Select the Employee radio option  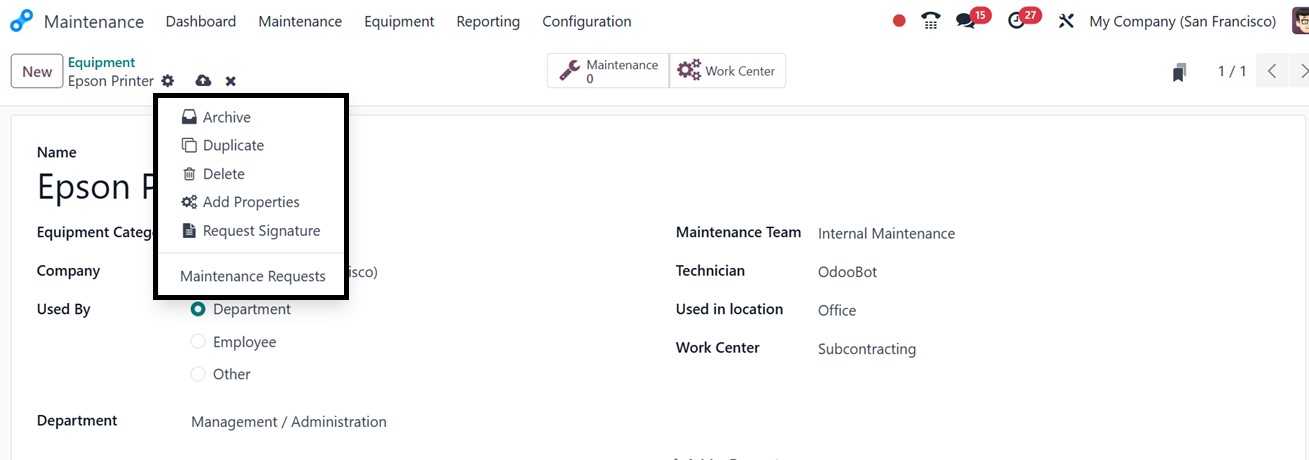[x=198, y=342]
